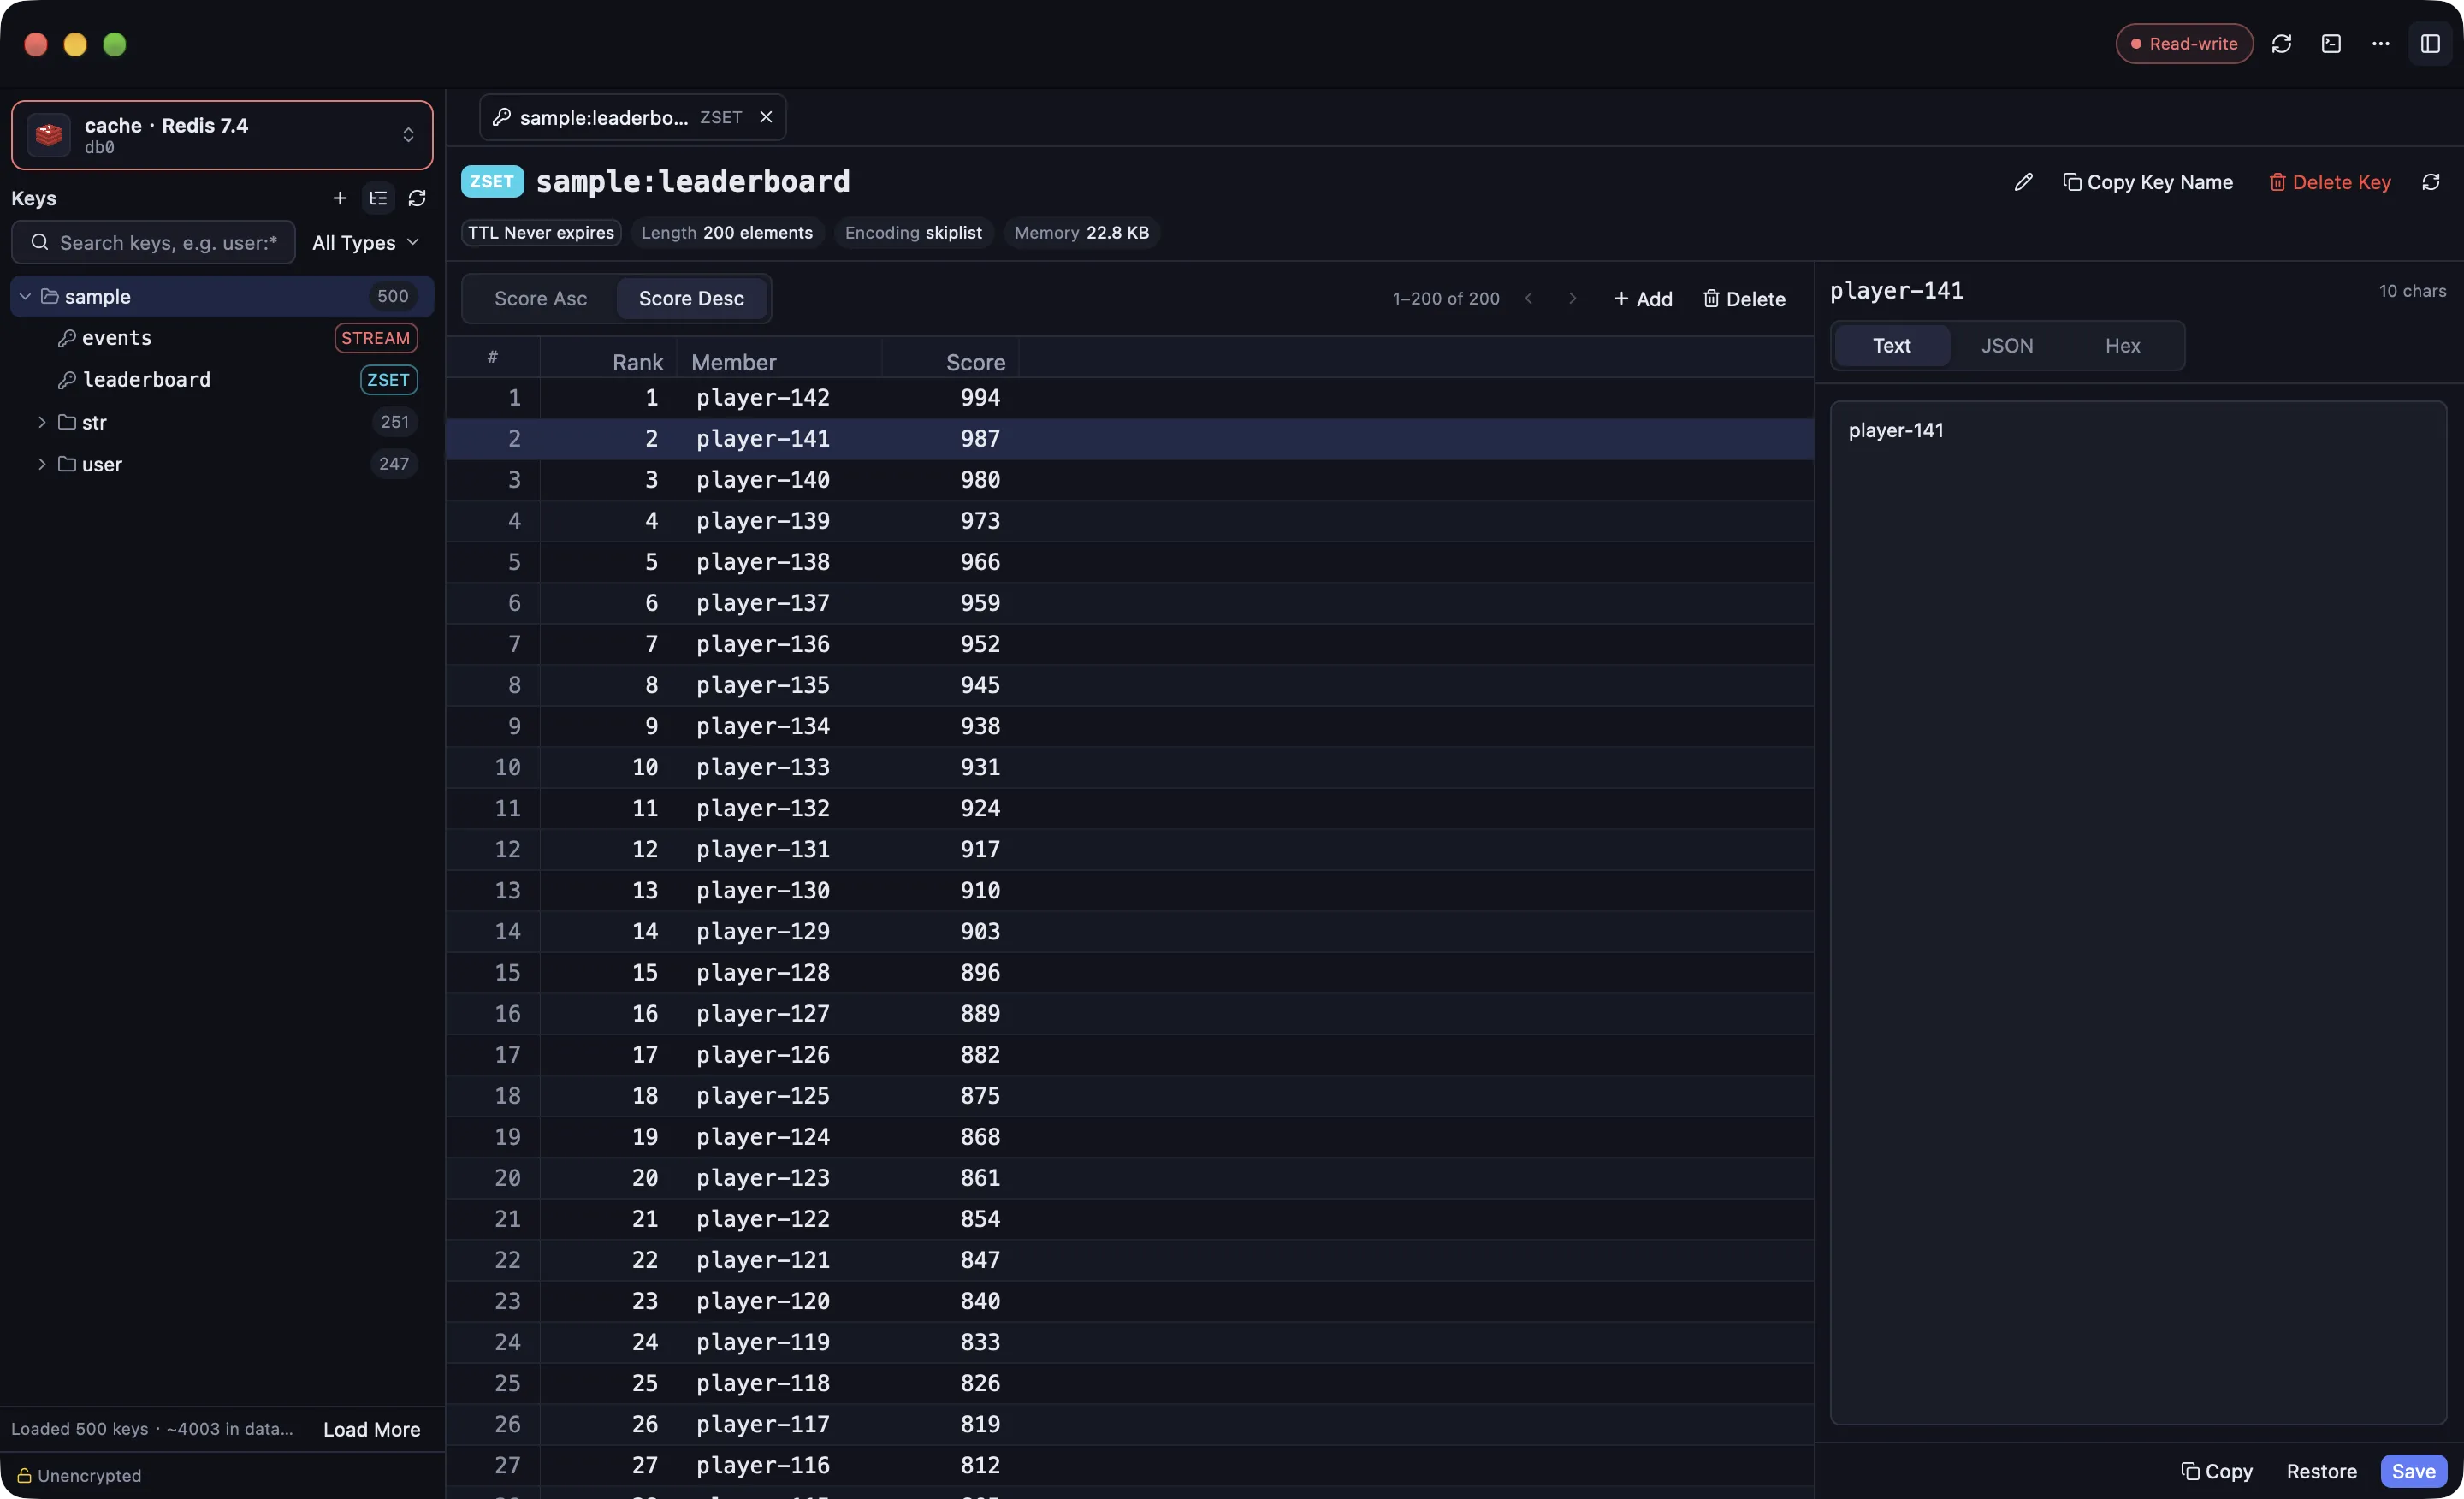The width and height of the screenshot is (2464, 1499).
Task: Expand the str folder
Action: point(42,423)
